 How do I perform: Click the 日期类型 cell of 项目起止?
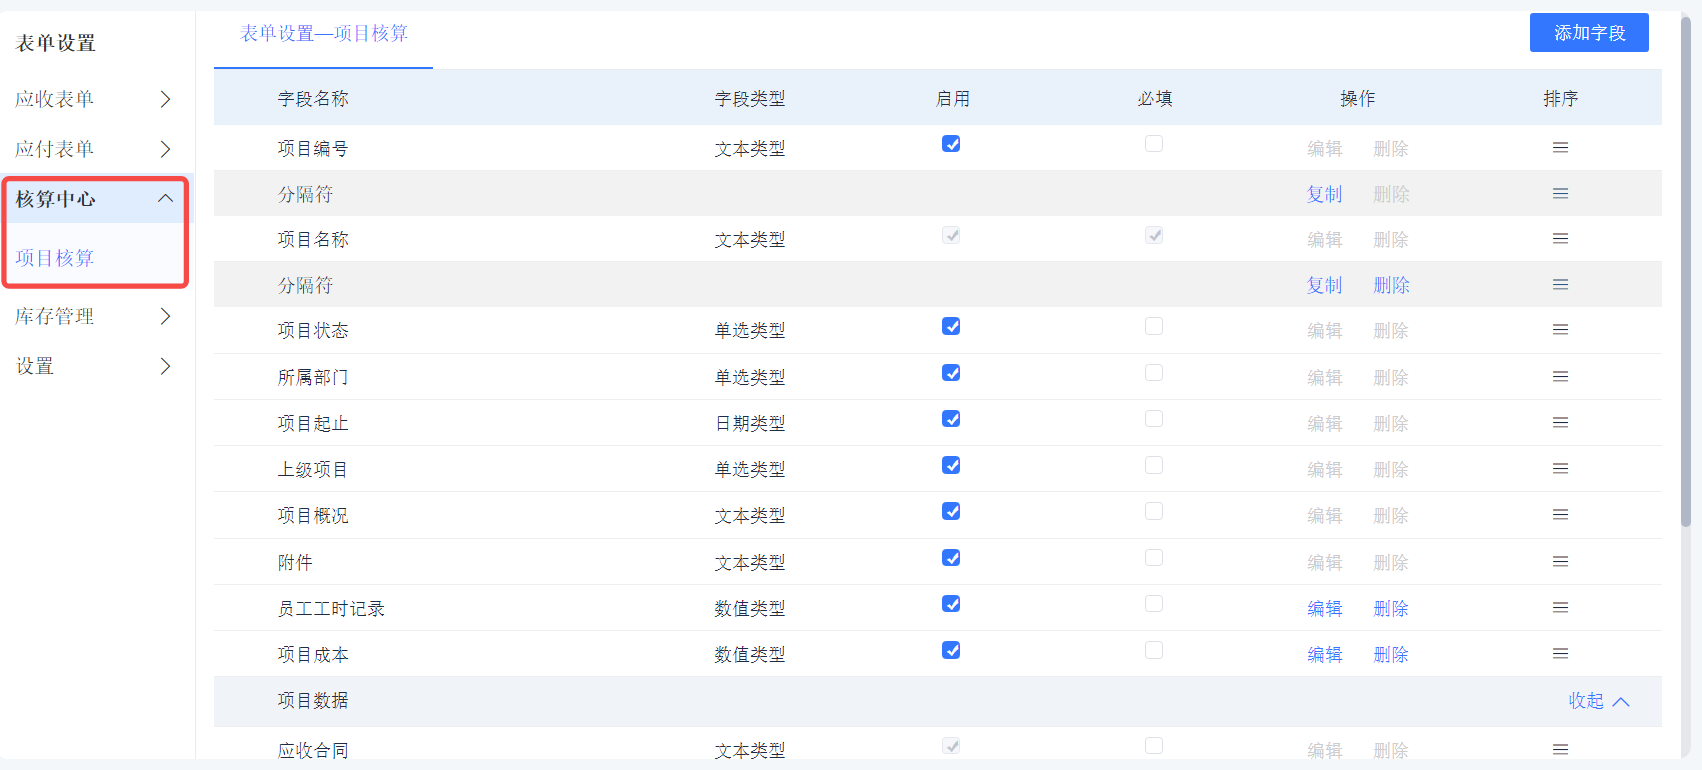[750, 423]
